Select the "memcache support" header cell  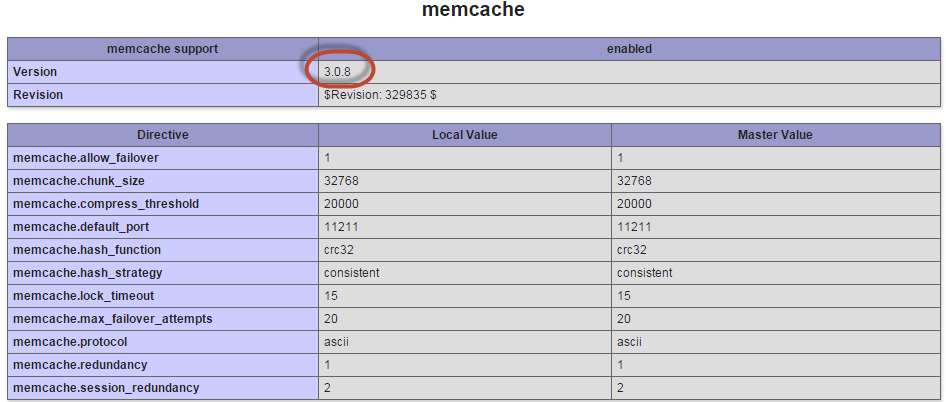pos(163,49)
